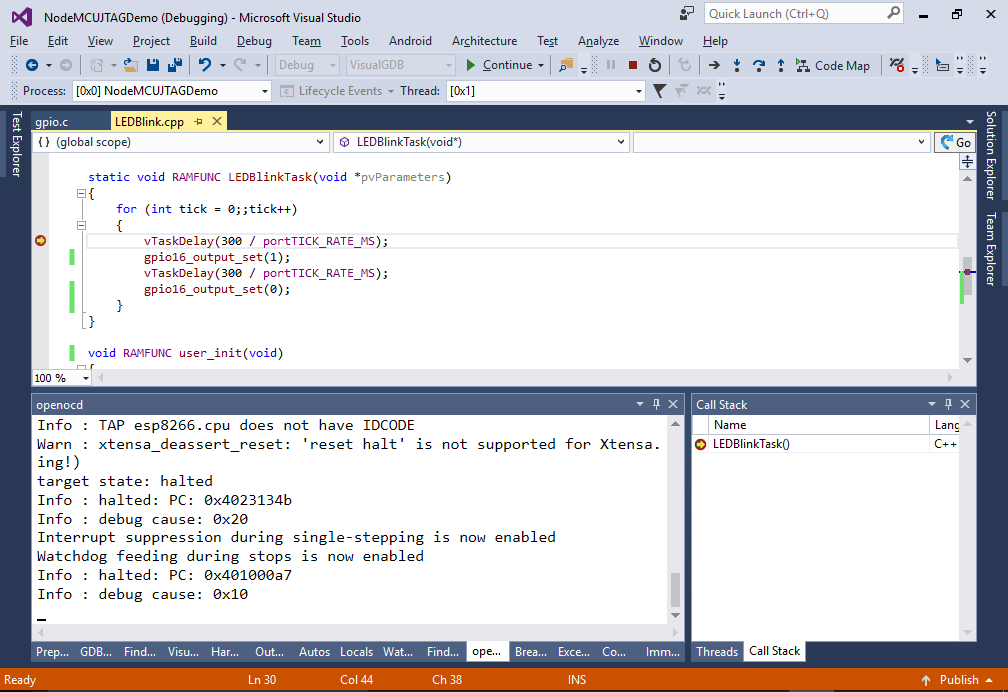The image size is (1008, 692).
Task: Open the Thread dropdown showing [0x1]
Action: click(x=545, y=91)
